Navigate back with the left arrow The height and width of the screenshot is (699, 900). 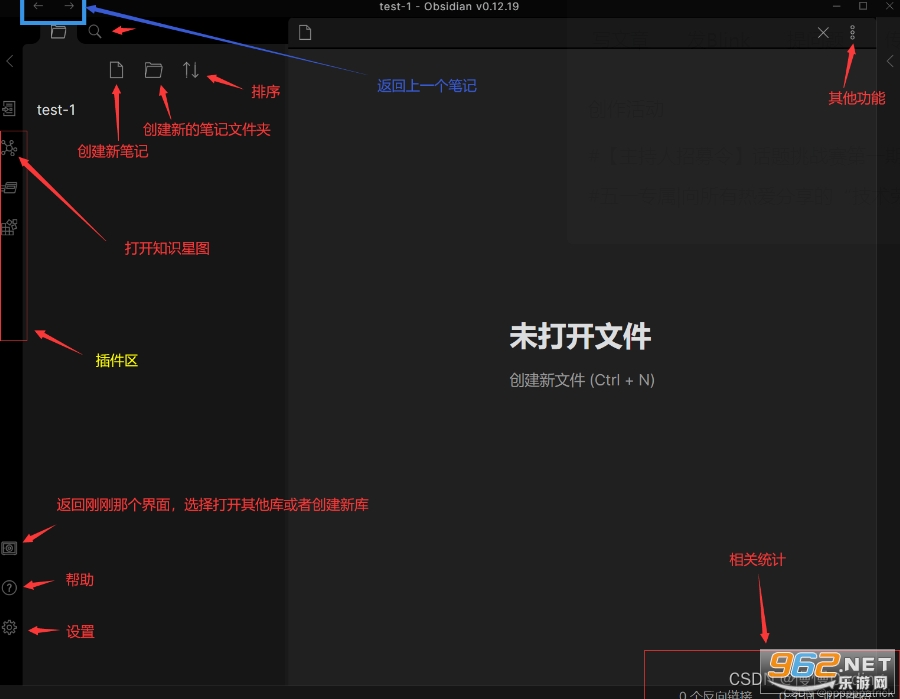click(x=38, y=6)
